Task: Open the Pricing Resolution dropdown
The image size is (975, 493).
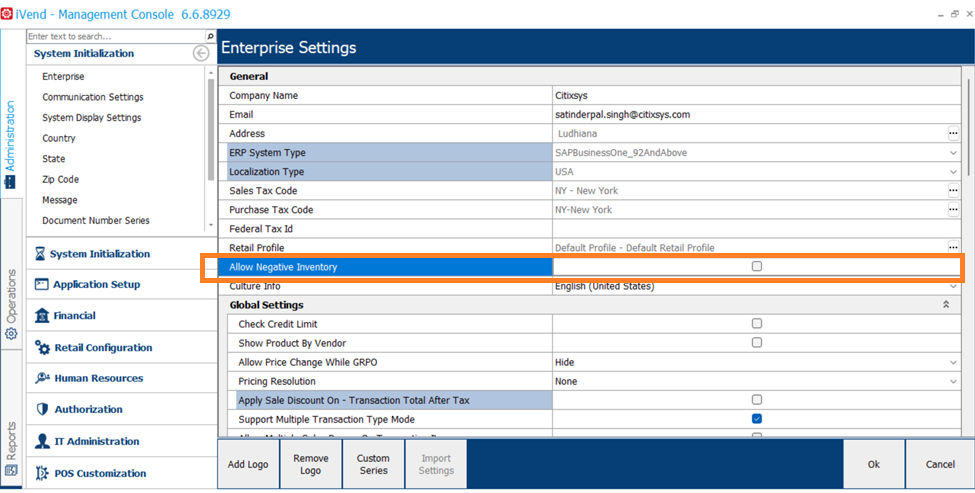Action: pyautogui.click(x=953, y=382)
